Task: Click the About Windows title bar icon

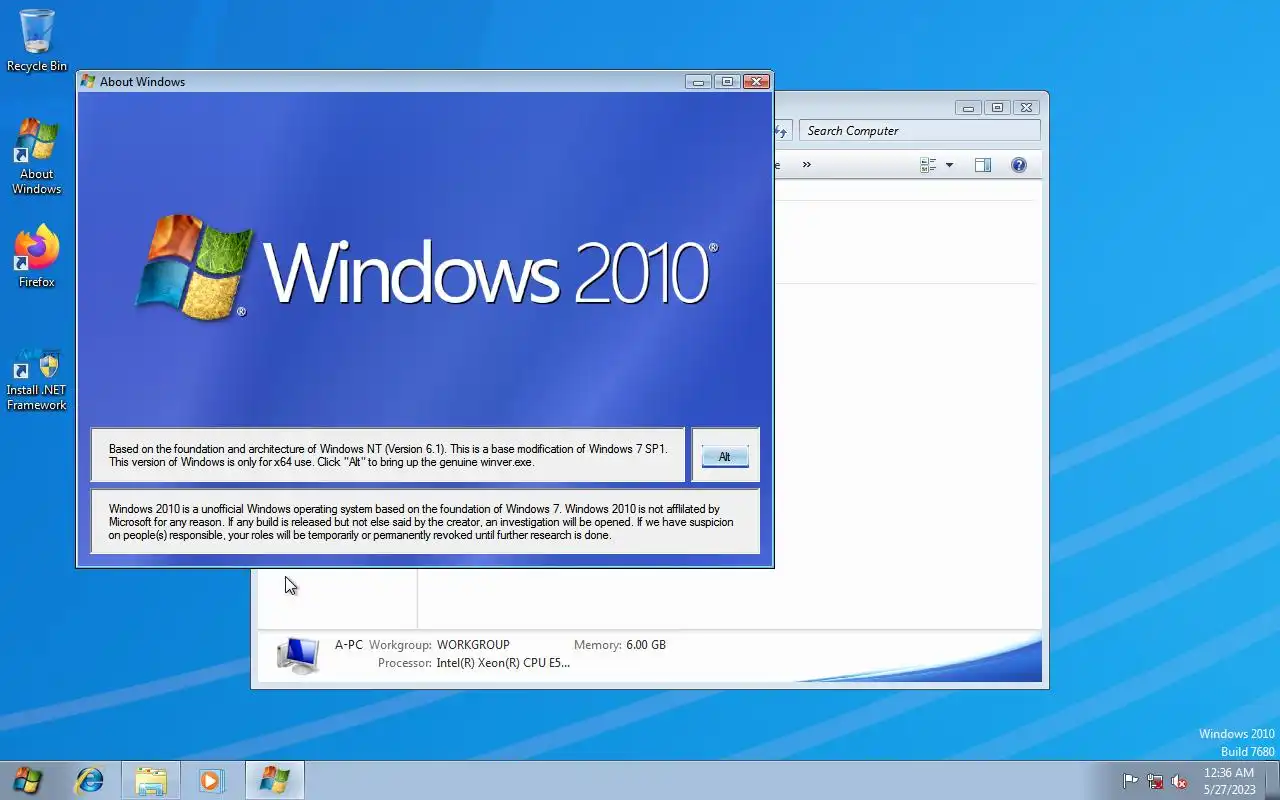Action: click(88, 82)
